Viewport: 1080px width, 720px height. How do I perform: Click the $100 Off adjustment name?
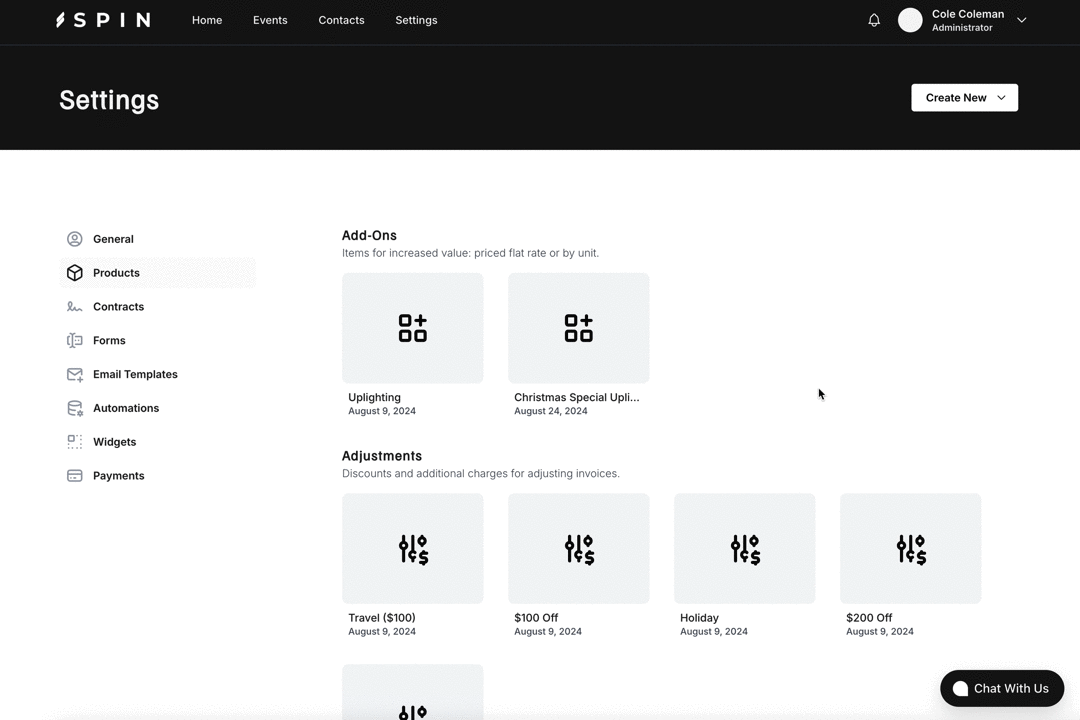point(536,618)
